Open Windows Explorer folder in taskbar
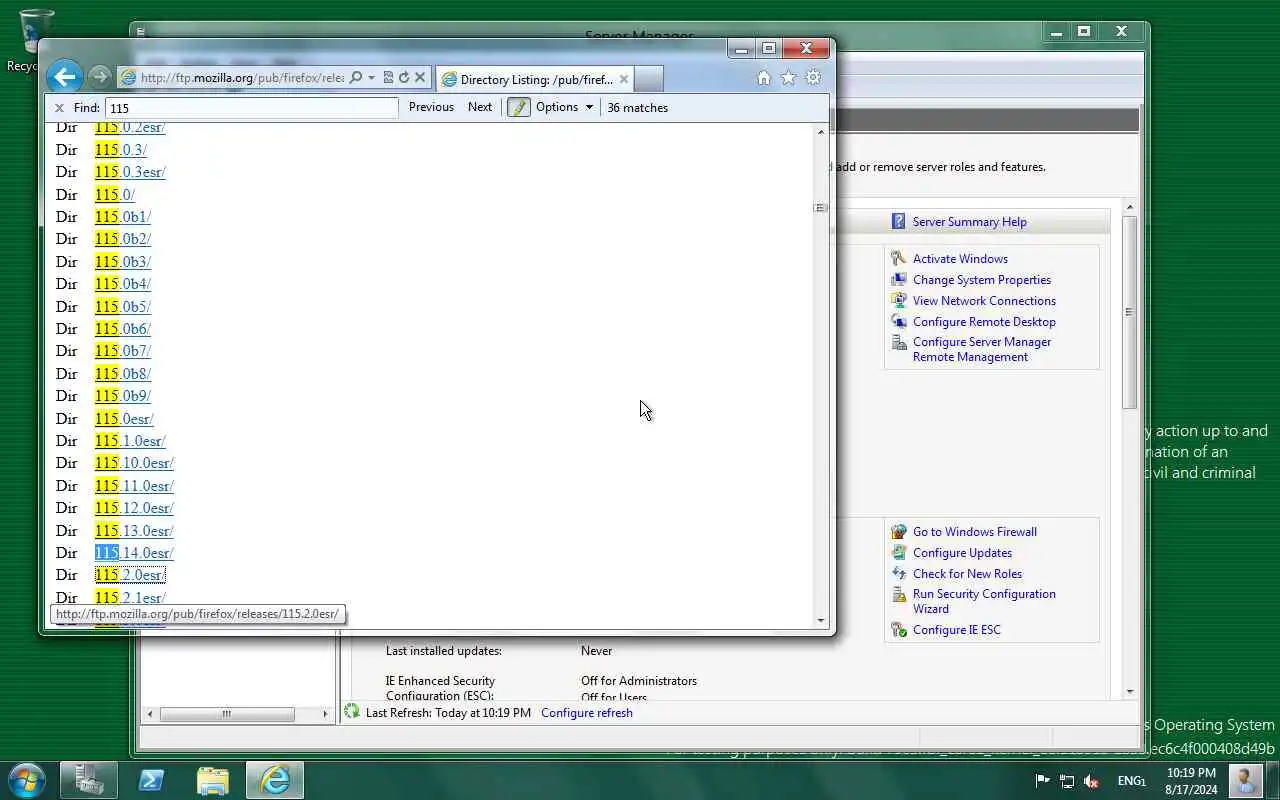Image resolution: width=1280 pixels, height=800 pixels. click(x=213, y=779)
